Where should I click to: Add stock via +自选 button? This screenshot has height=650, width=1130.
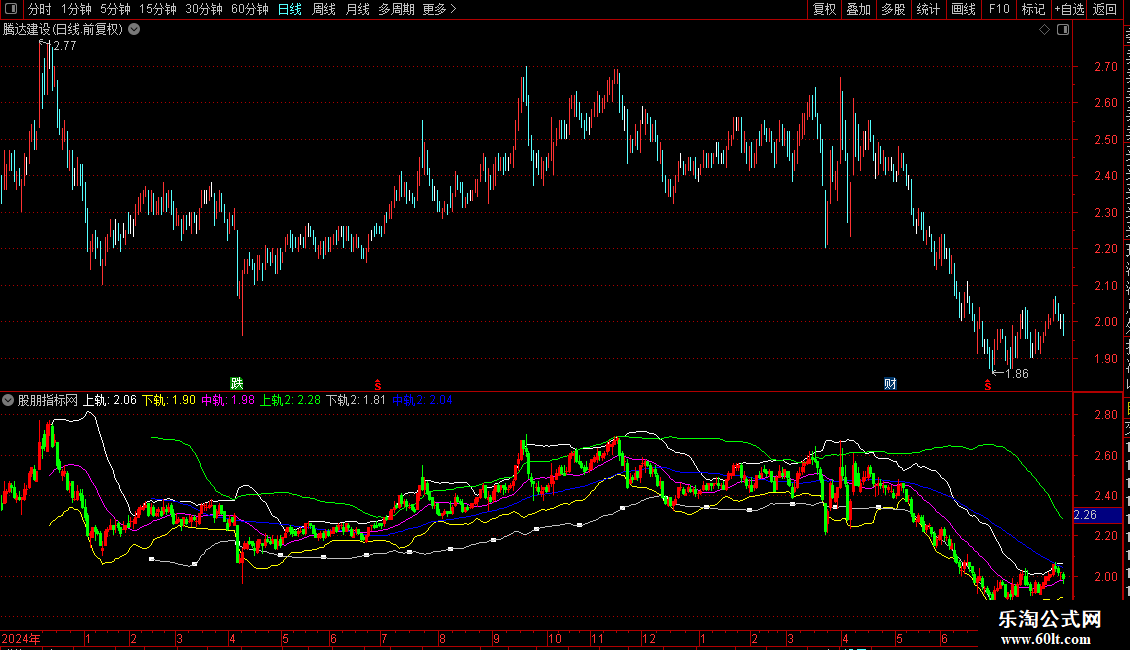pyautogui.click(x=1069, y=9)
